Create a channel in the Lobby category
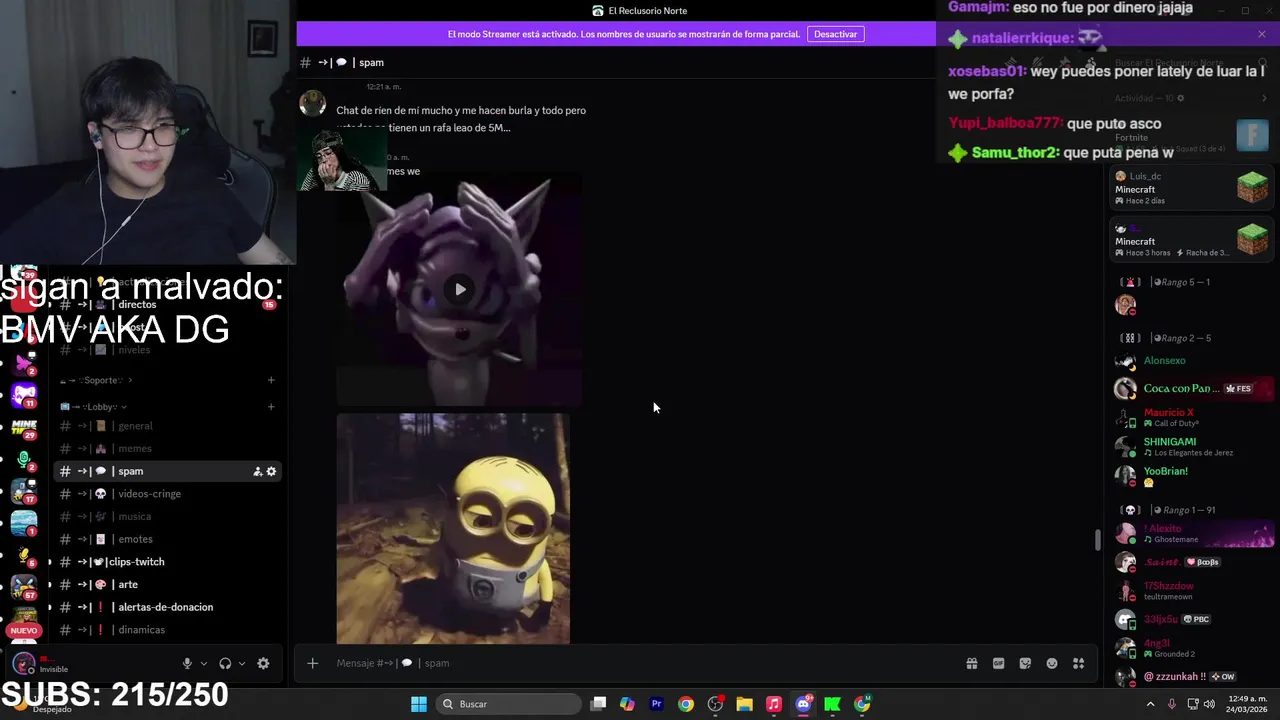Image resolution: width=1280 pixels, height=720 pixels. pyautogui.click(x=271, y=407)
